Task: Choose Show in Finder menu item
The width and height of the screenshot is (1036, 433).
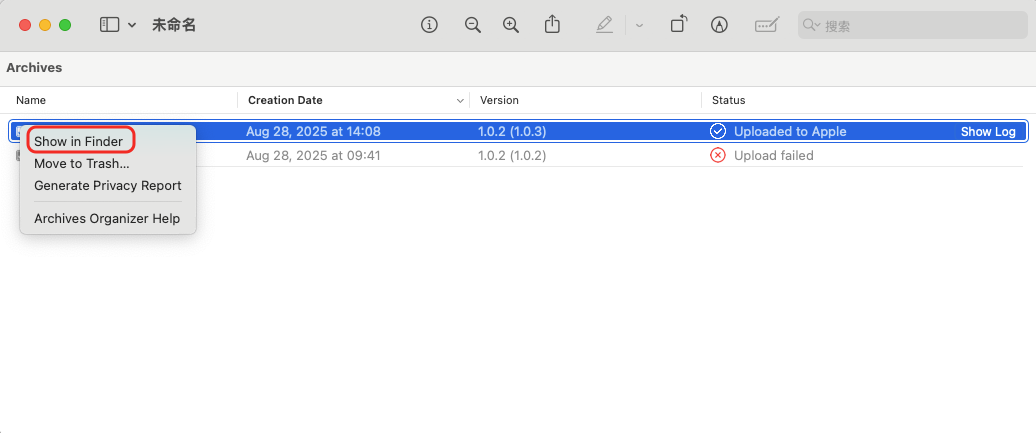Action: 79,141
